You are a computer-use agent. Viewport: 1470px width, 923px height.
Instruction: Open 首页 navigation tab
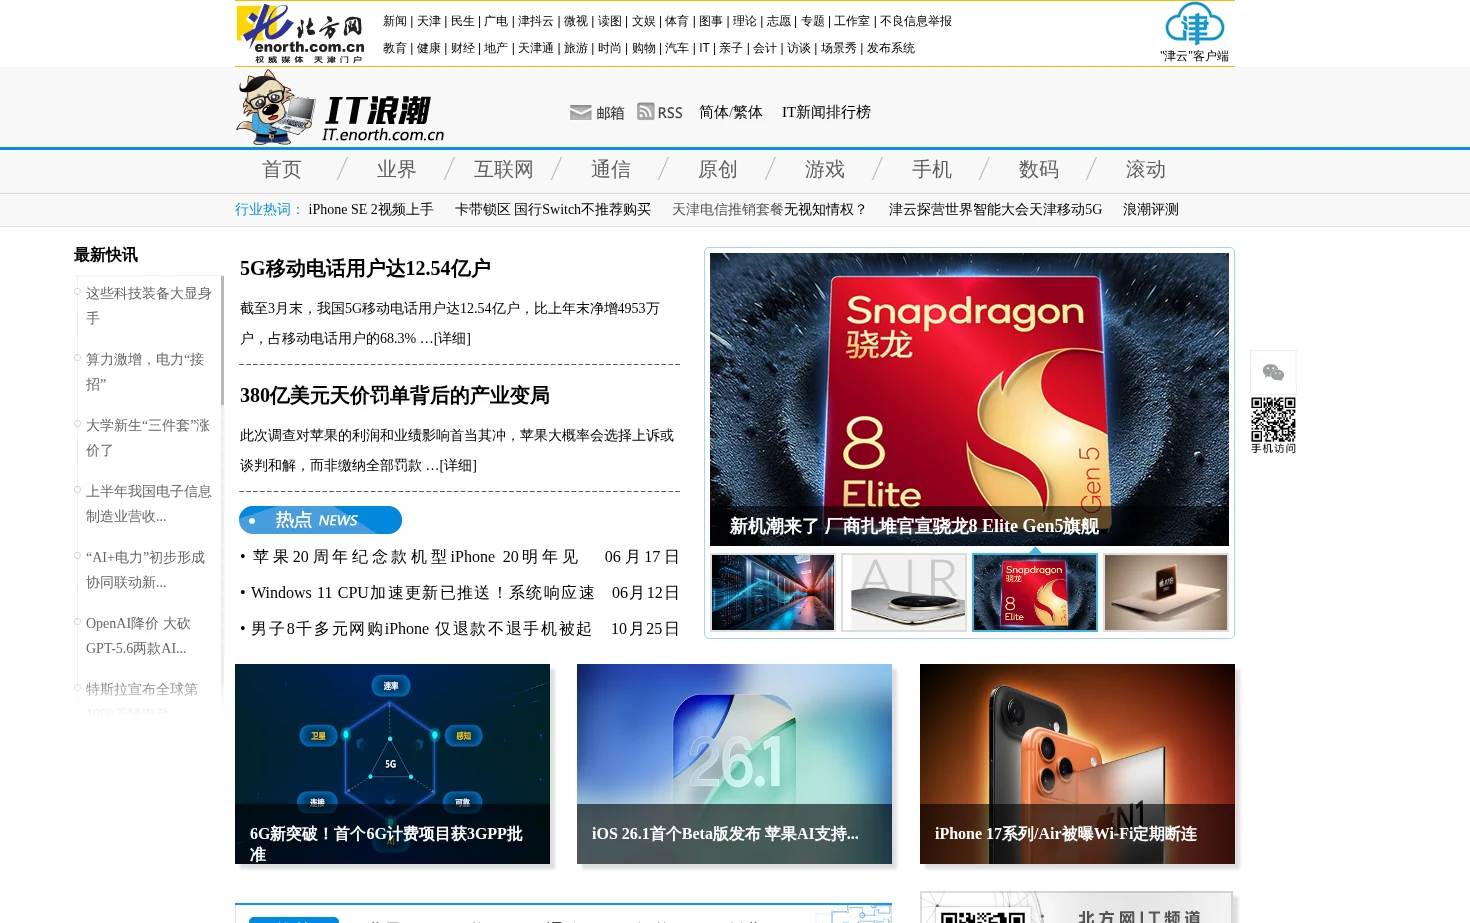(282, 170)
